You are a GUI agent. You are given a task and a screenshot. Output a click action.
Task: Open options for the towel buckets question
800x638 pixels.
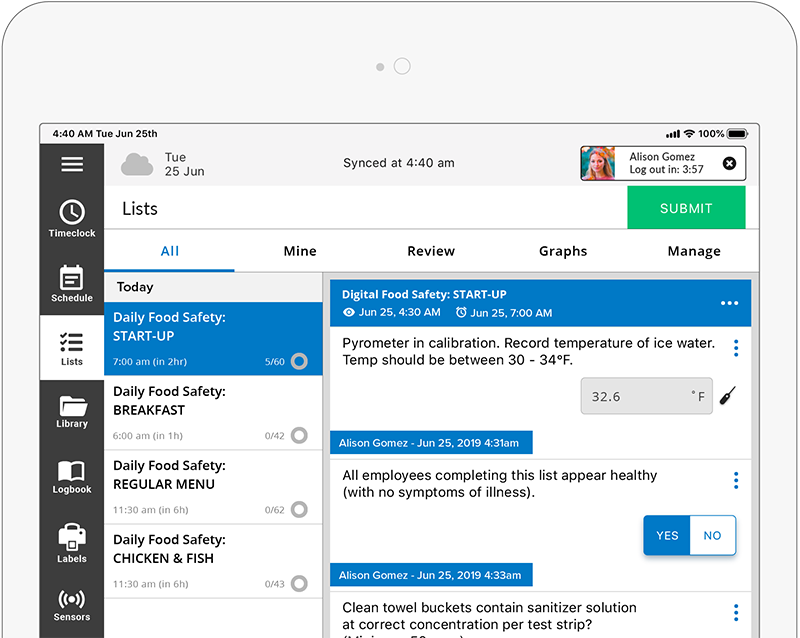736,612
